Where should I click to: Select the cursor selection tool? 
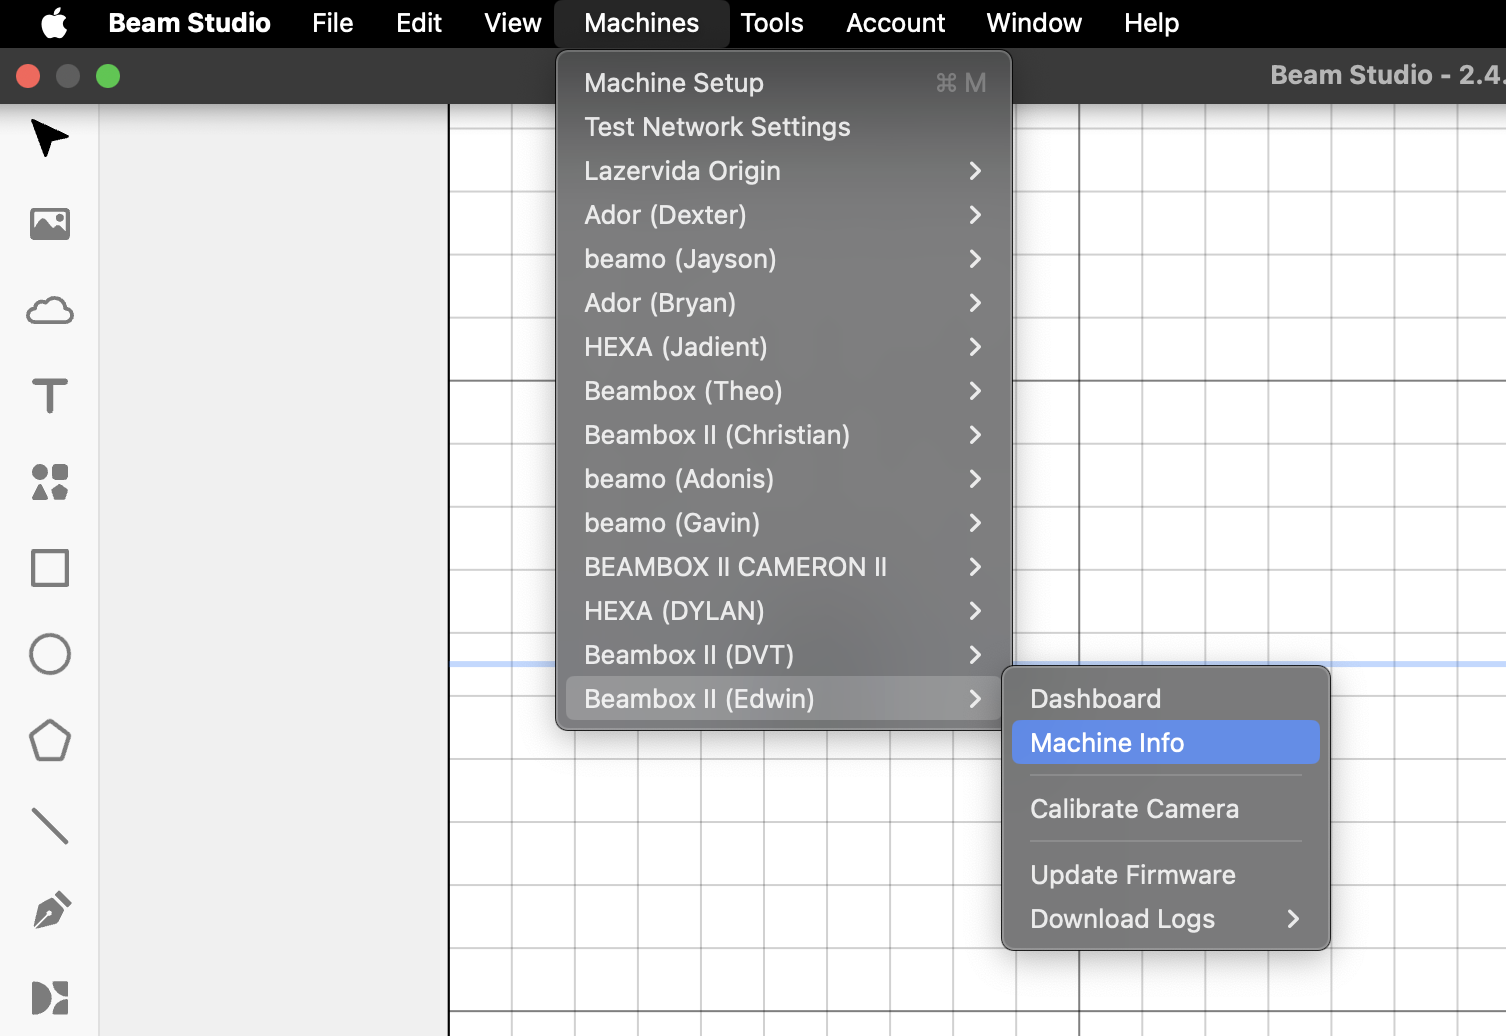(x=49, y=138)
